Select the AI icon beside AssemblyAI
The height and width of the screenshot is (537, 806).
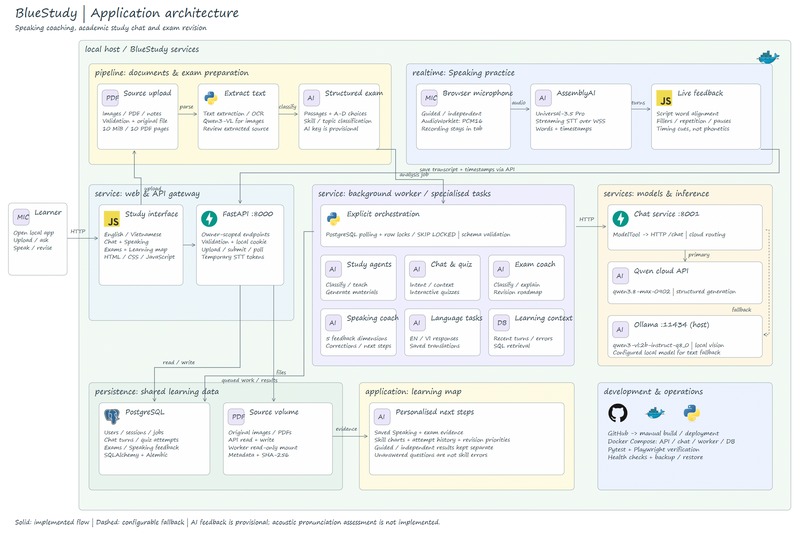coord(543,98)
